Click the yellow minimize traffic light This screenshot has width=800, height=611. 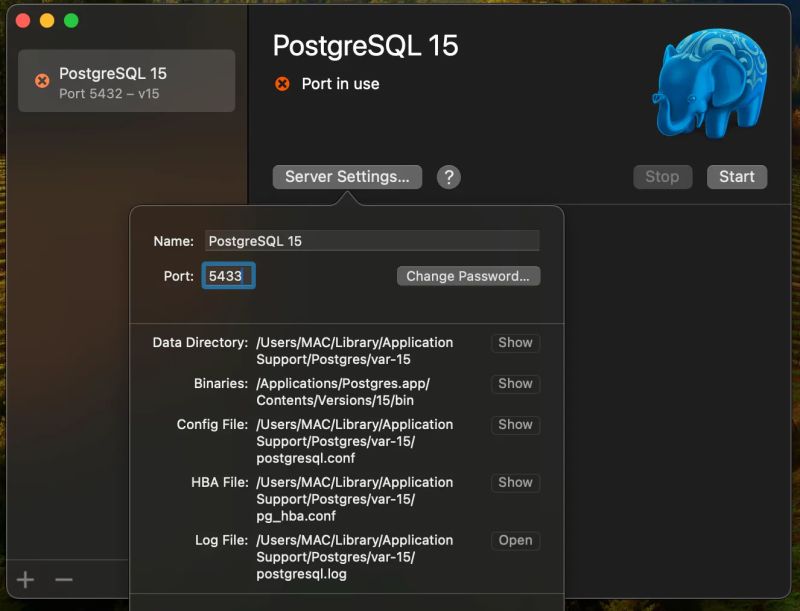[46, 18]
